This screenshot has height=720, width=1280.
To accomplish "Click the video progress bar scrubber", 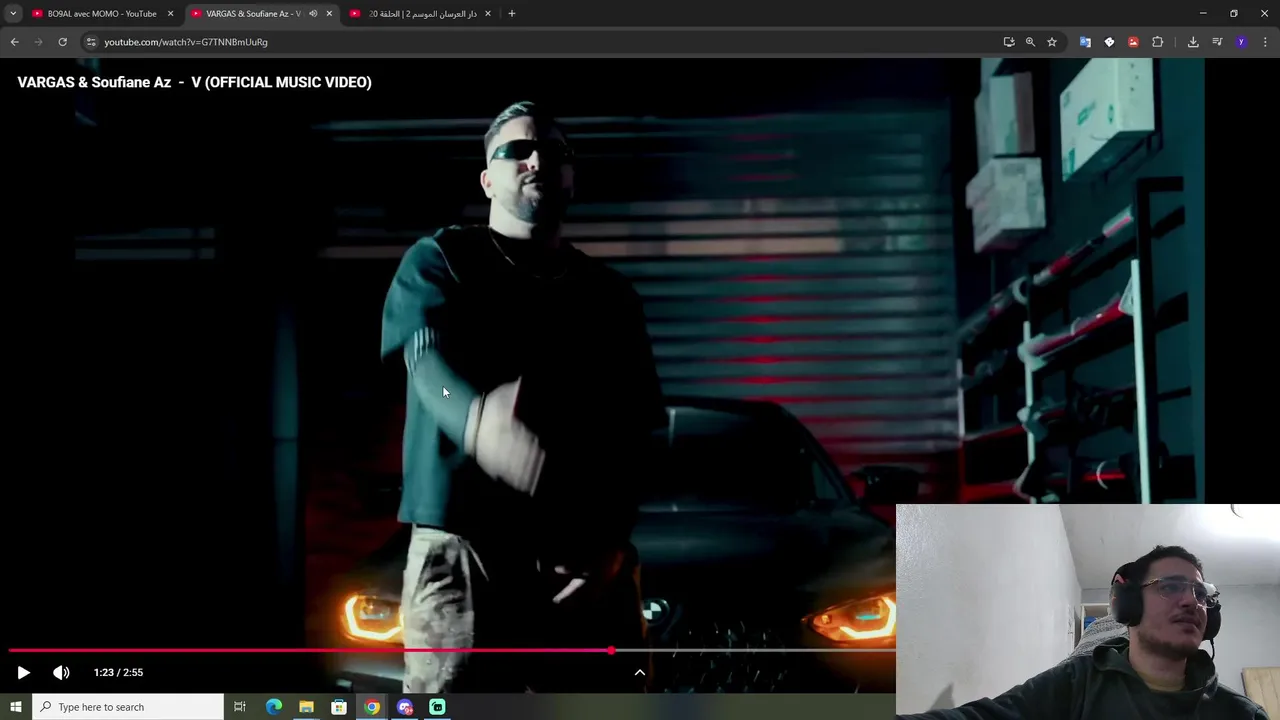I will click(611, 651).
